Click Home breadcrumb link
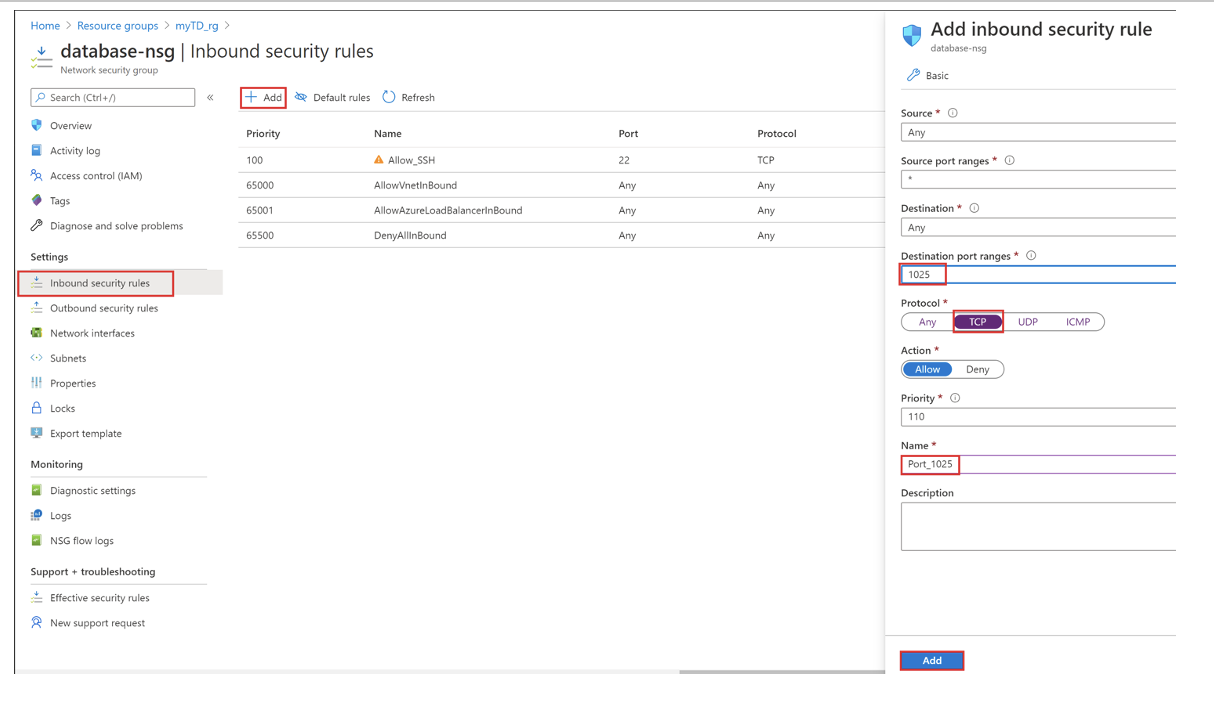This screenshot has width=1214, height=702. point(45,25)
